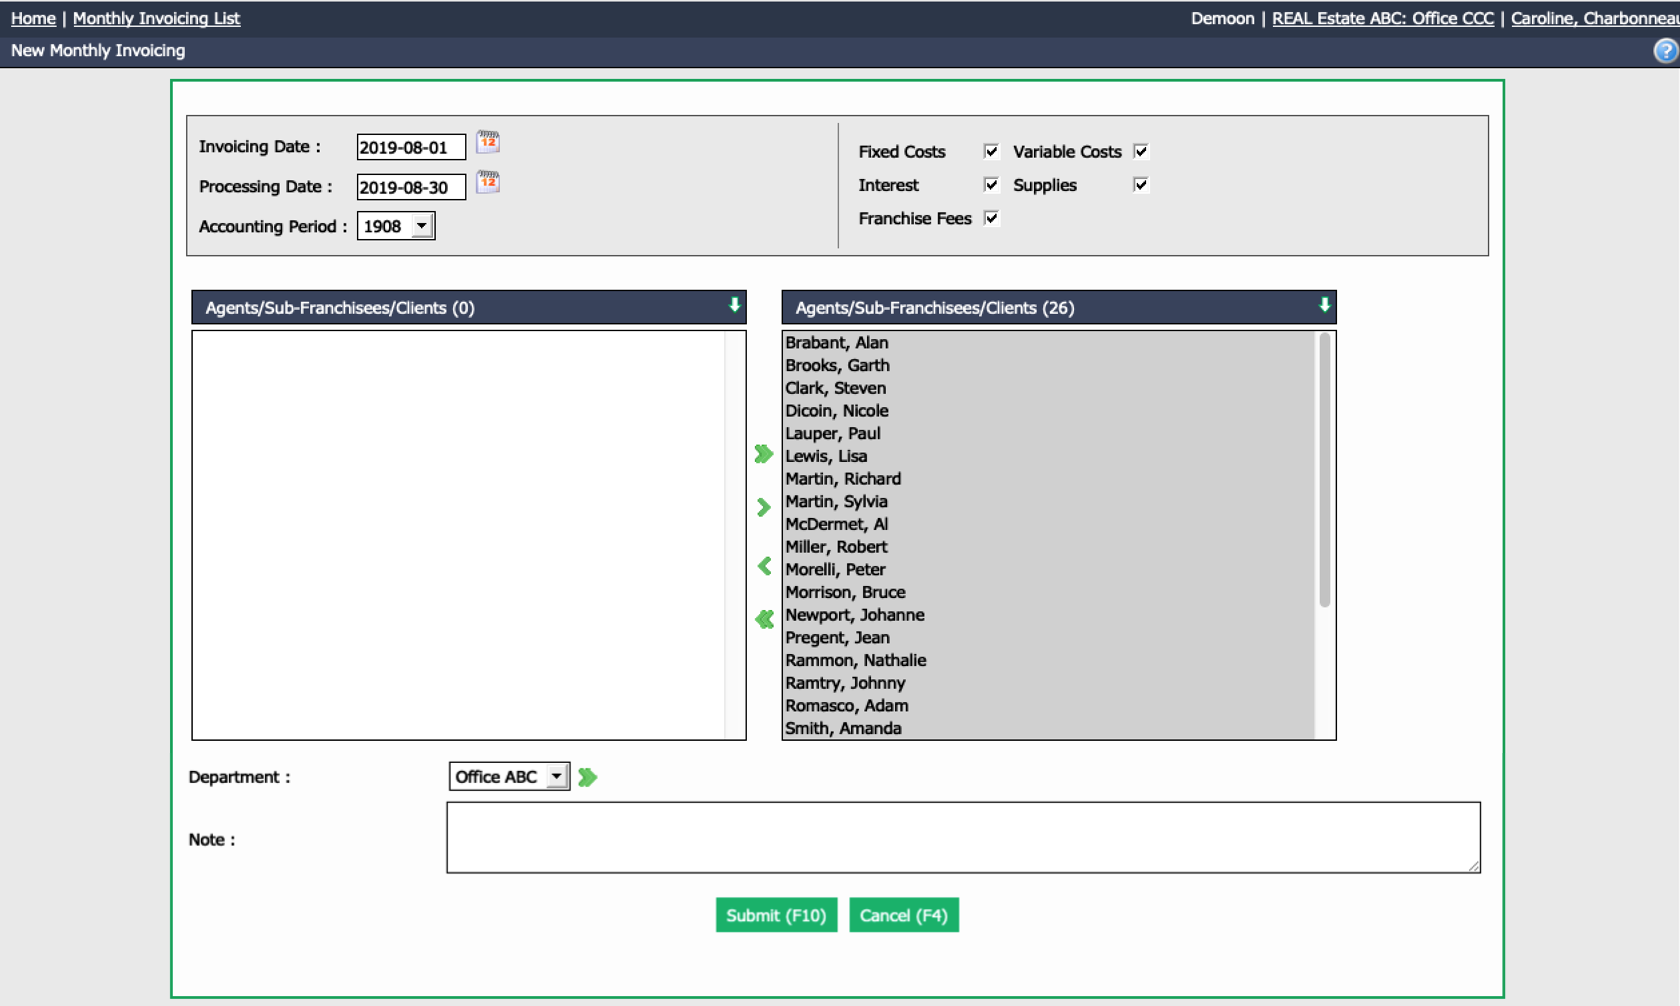Image resolution: width=1680 pixels, height=1006 pixels.
Task: Click the right agents list scrollbar
Action: (1325, 470)
